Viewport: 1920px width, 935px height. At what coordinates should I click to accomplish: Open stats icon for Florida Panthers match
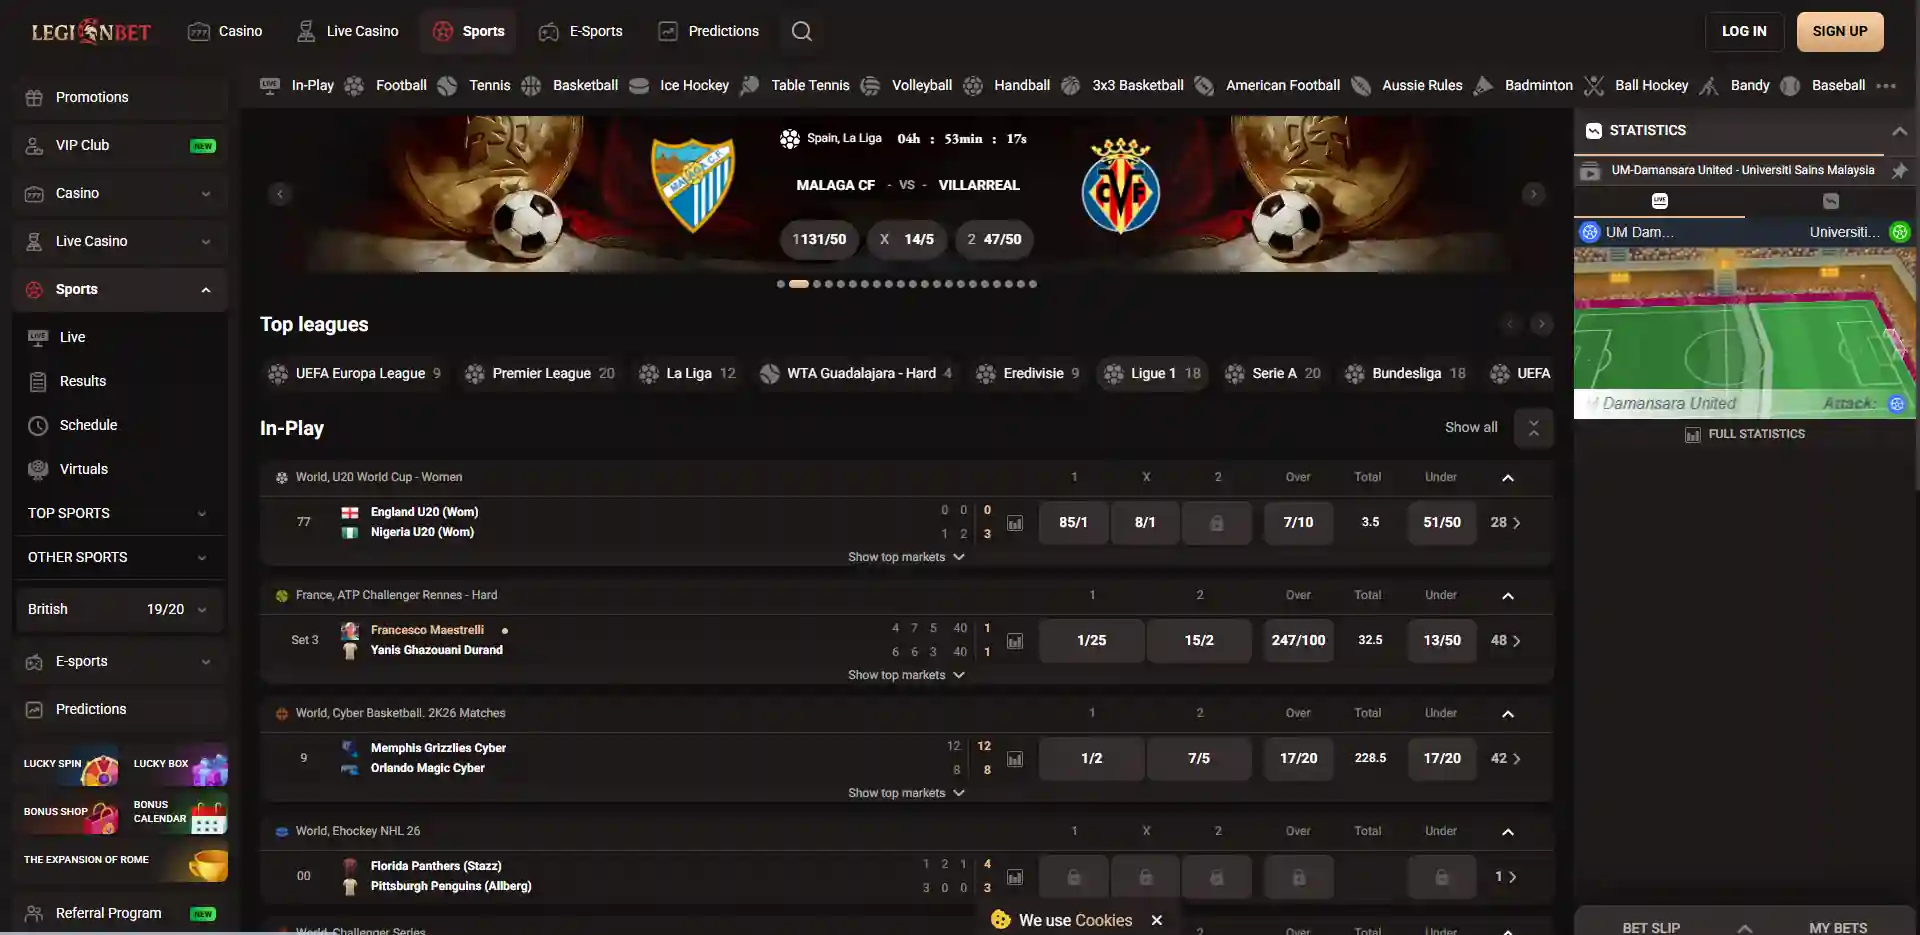point(1015,877)
